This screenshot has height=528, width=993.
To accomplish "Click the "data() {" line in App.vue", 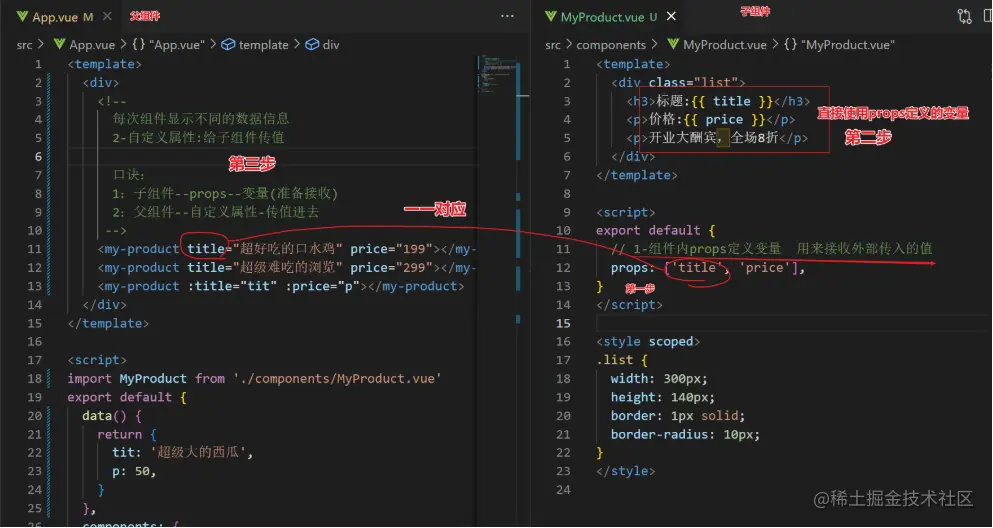I will click(x=112, y=415).
